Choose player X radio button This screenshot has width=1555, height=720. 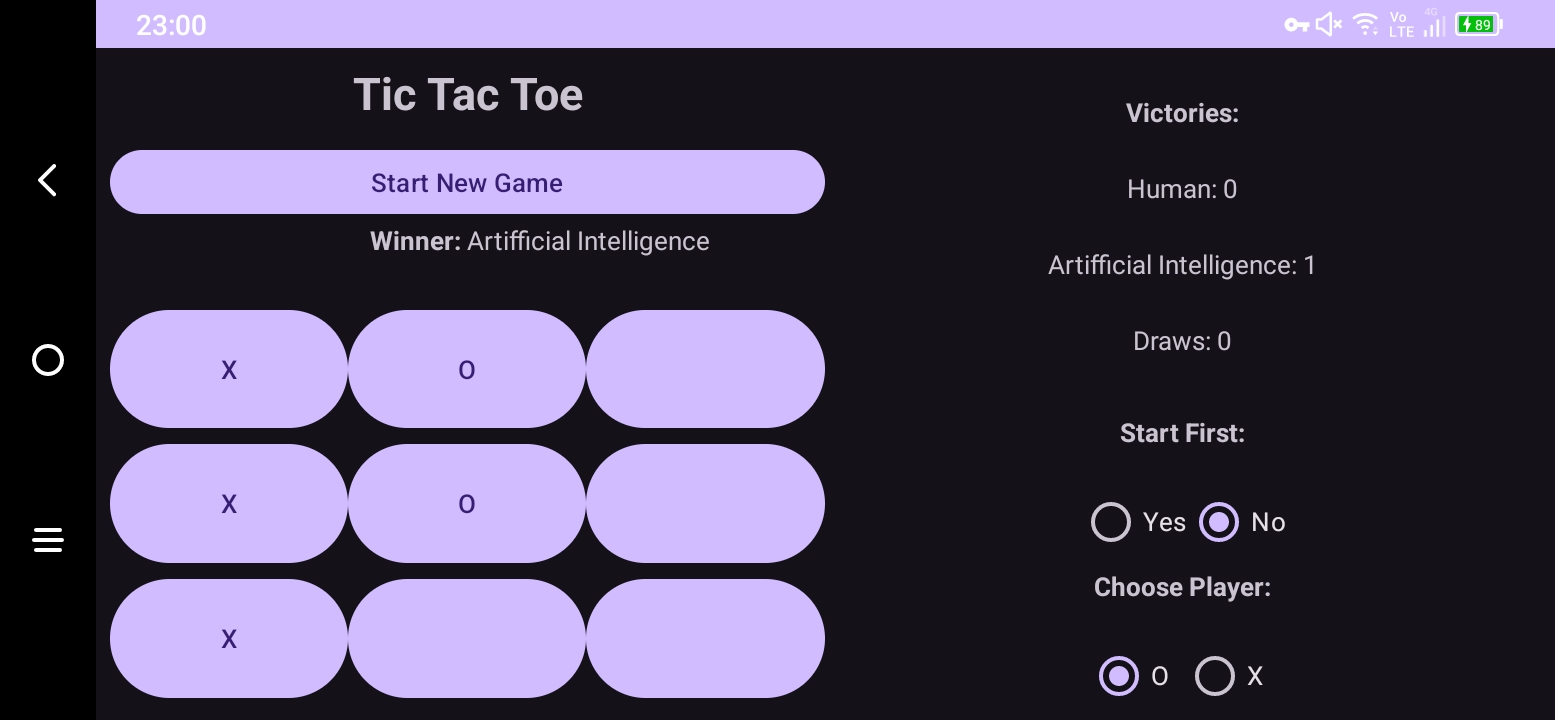point(1215,676)
